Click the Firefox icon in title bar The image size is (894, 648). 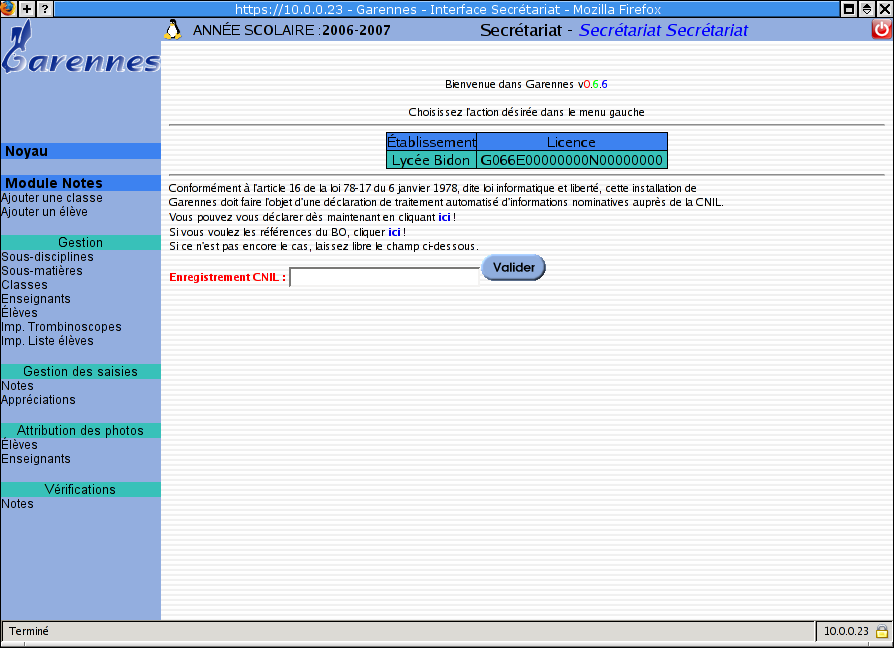click(8, 9)
